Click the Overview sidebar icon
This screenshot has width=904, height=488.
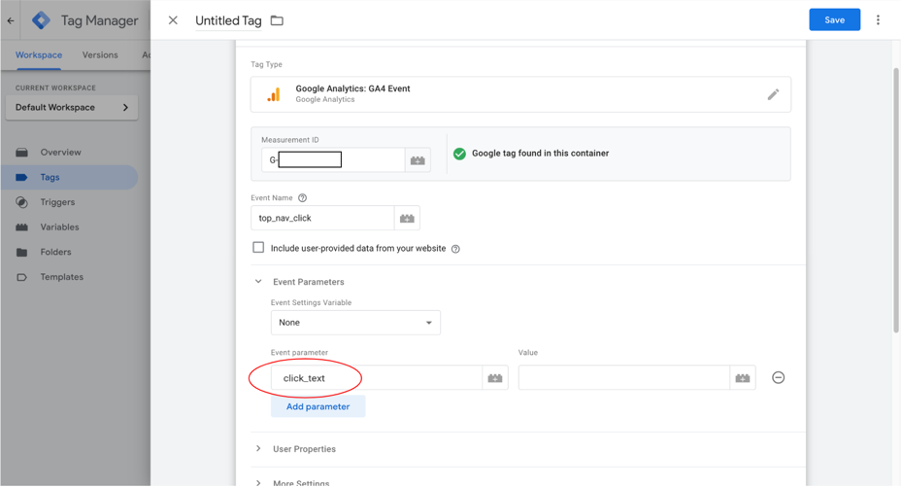click(x=22, y=153)
